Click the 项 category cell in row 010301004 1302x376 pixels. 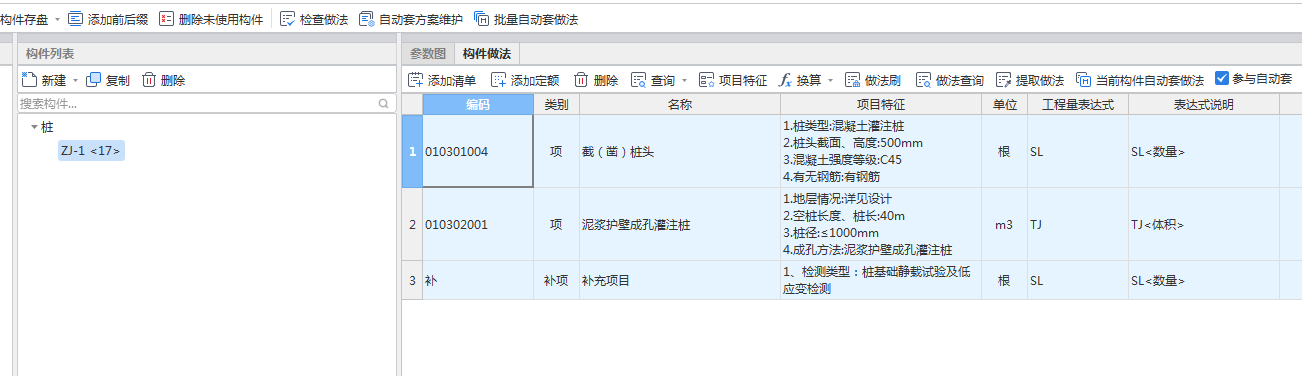tap(556, 152)
